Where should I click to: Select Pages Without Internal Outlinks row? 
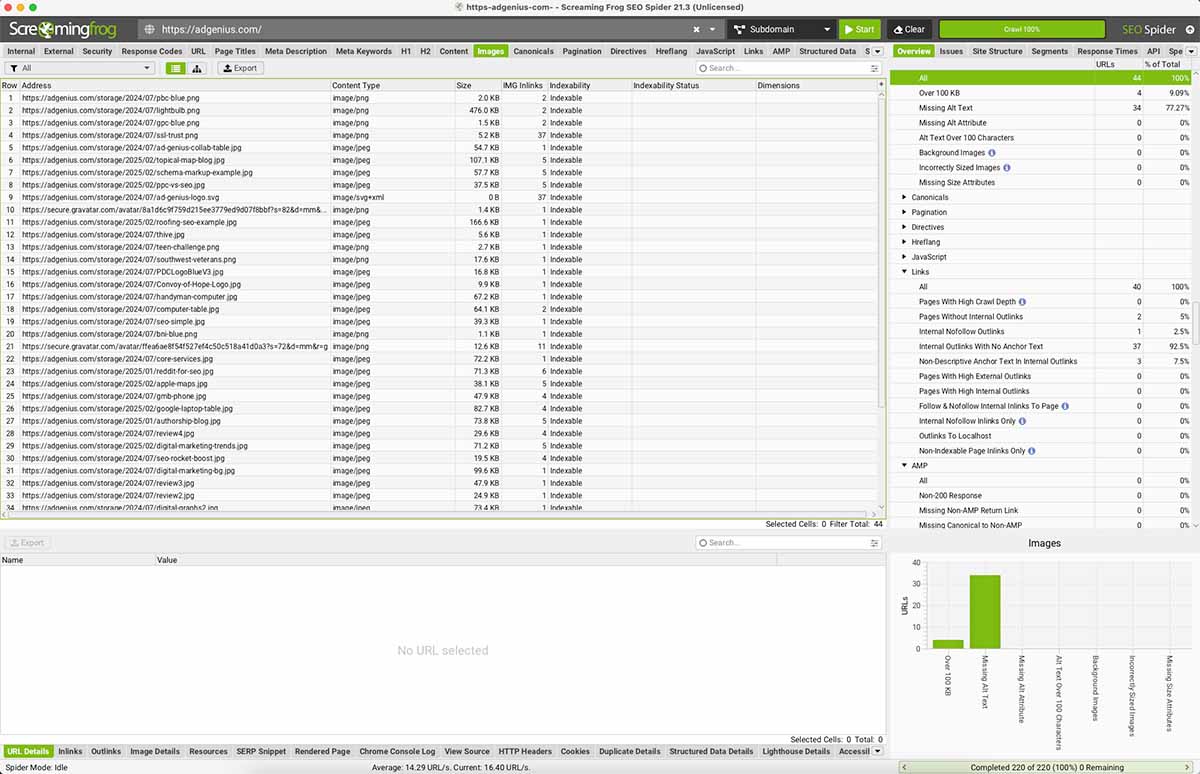1041,317
